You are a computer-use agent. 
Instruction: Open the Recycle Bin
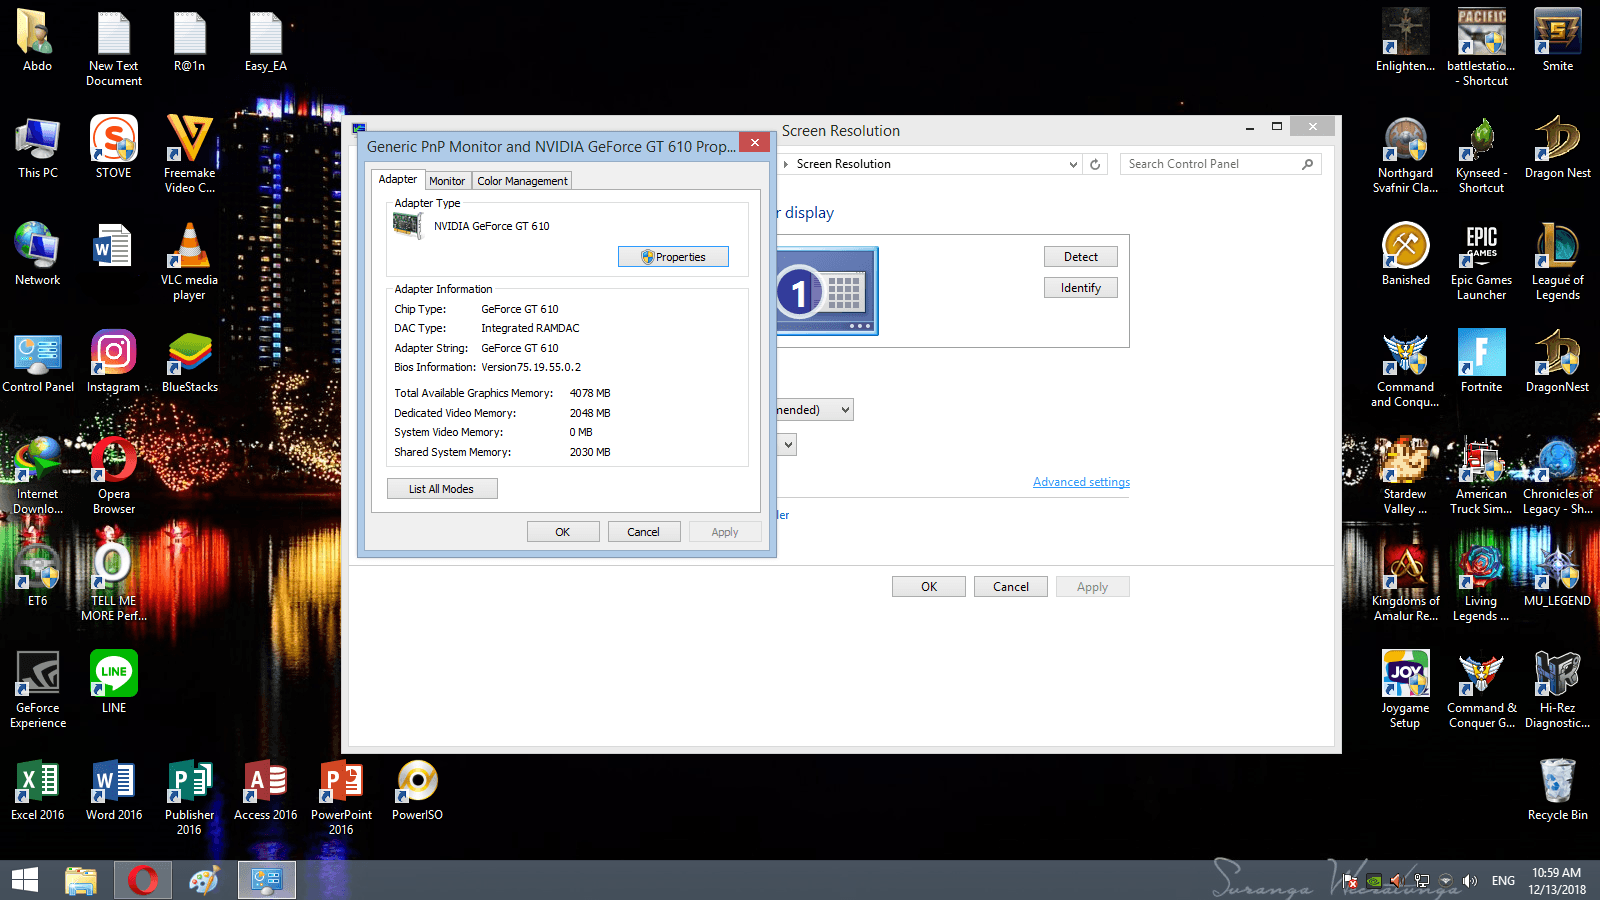(1557, 790)
